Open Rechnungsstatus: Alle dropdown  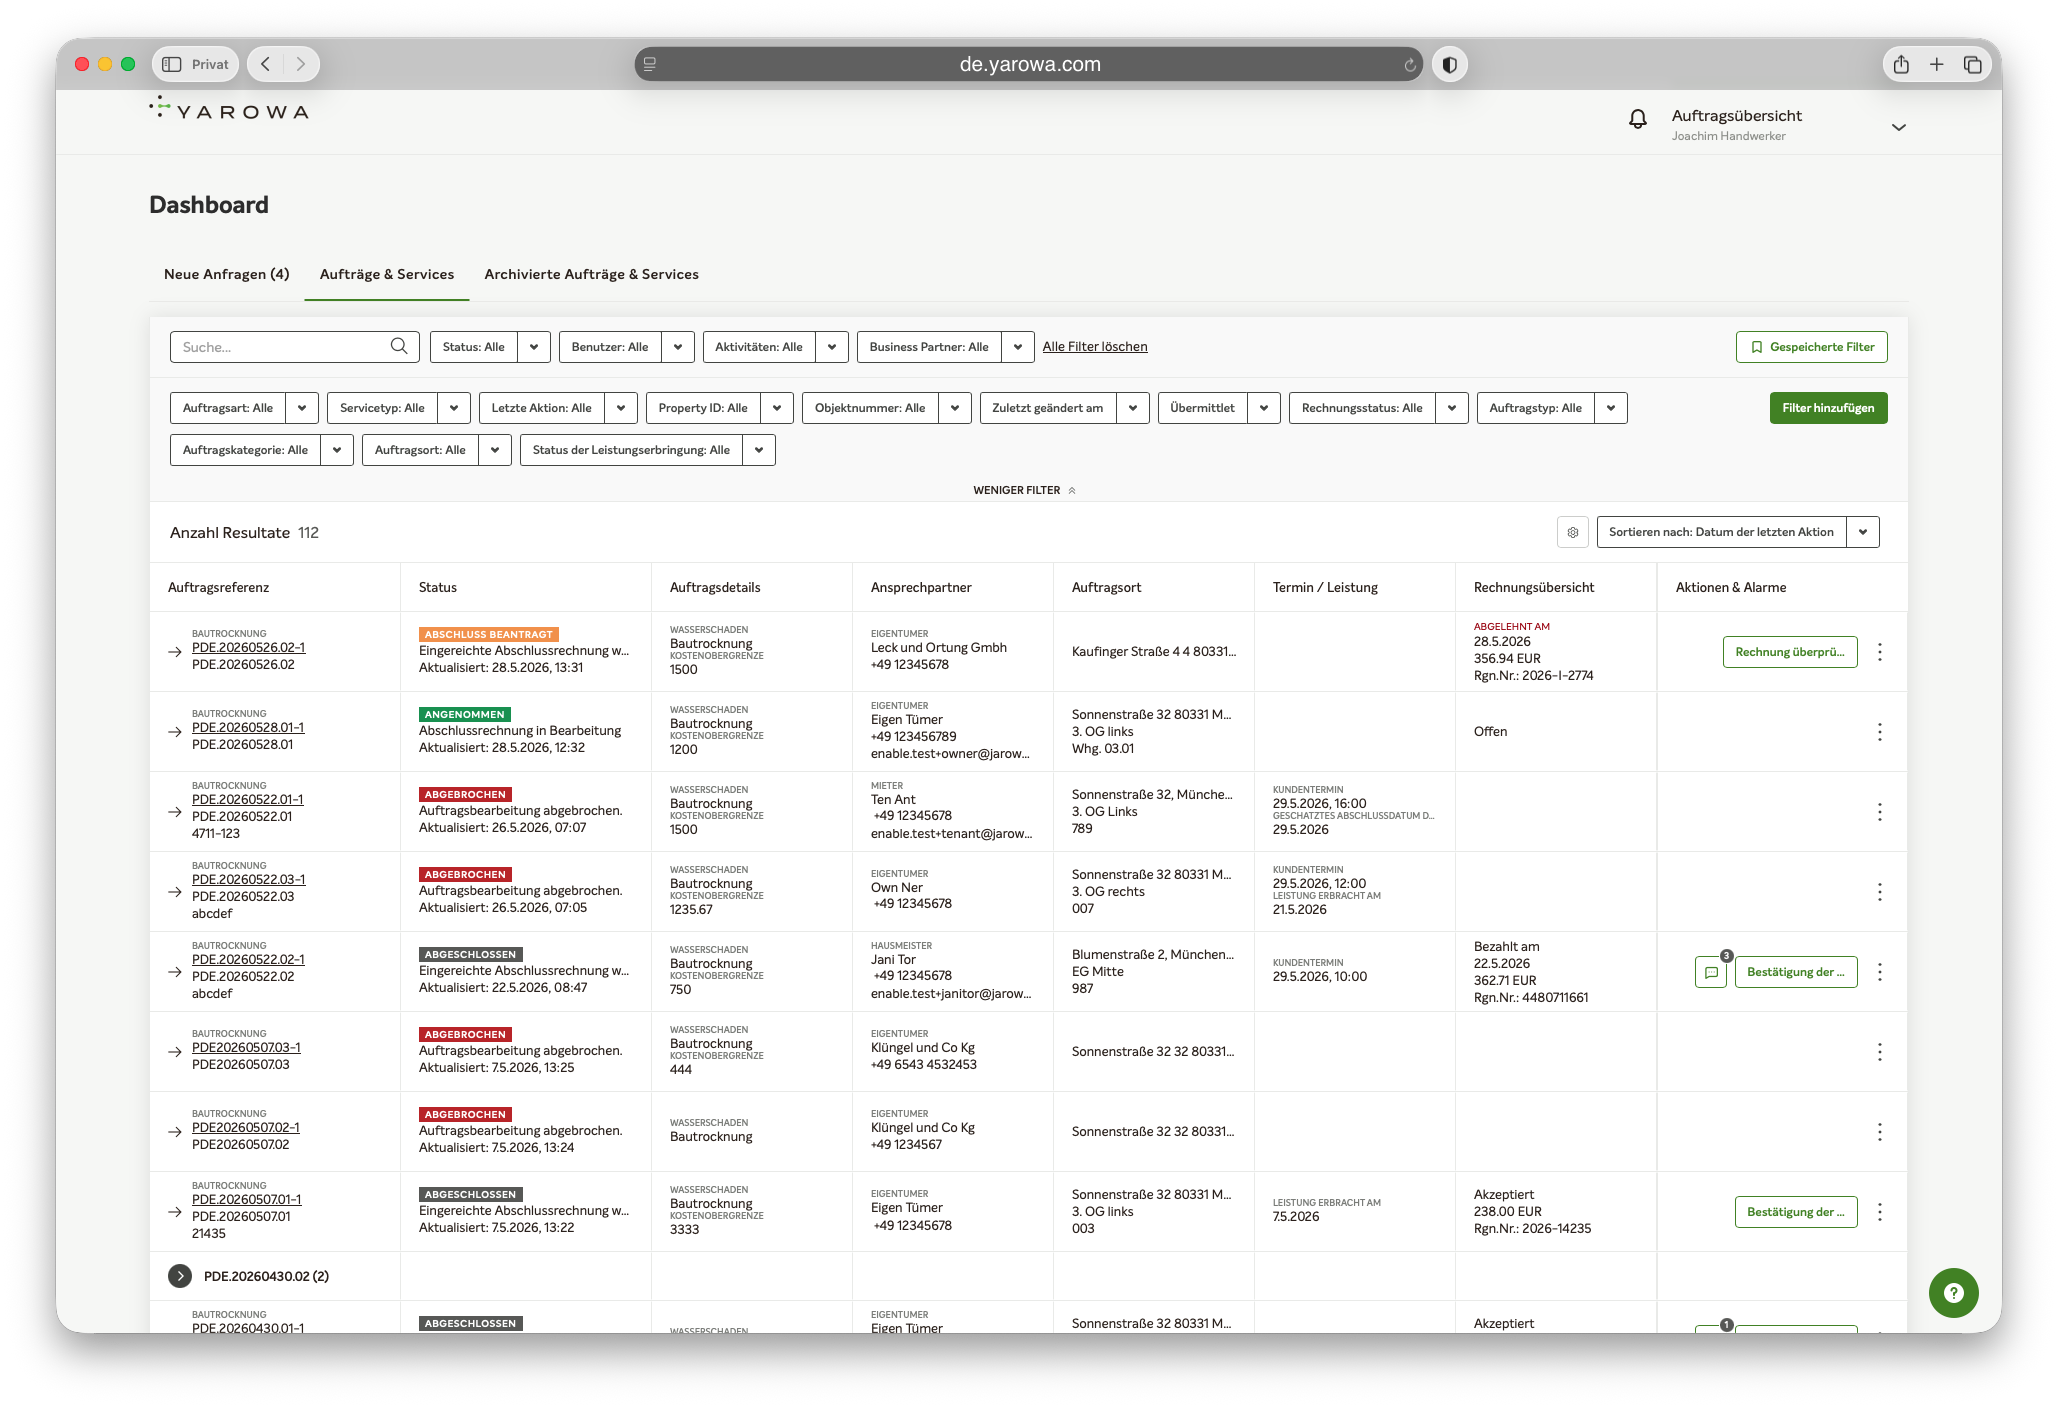point(1378,408)
